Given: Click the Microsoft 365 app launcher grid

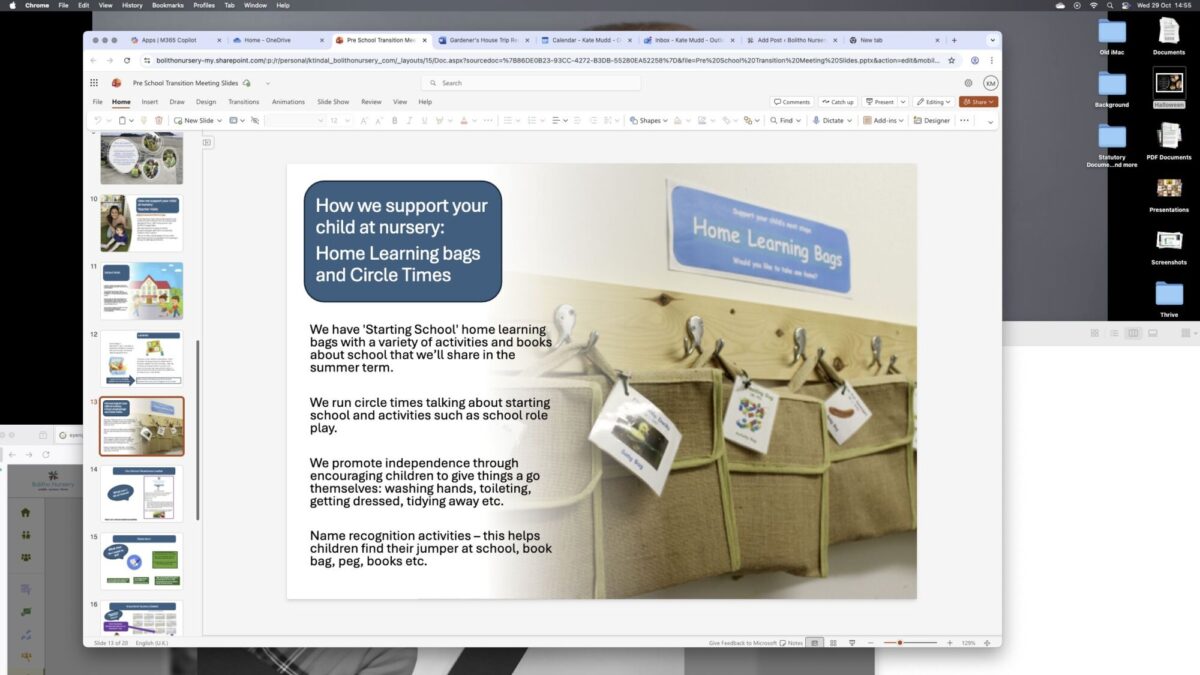Looking at the screenshot, I should click(x=94, y=83).
